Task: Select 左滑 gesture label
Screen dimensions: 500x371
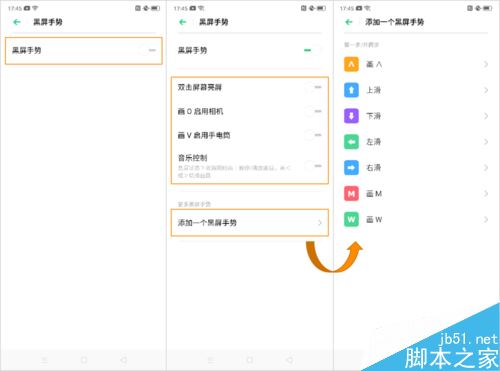Action: [x=373, y=142]
